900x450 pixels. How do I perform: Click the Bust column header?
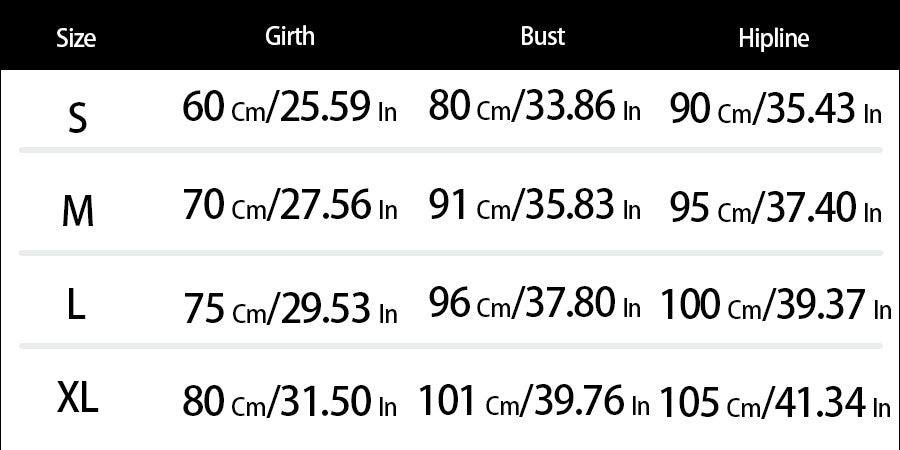[543, 36]
